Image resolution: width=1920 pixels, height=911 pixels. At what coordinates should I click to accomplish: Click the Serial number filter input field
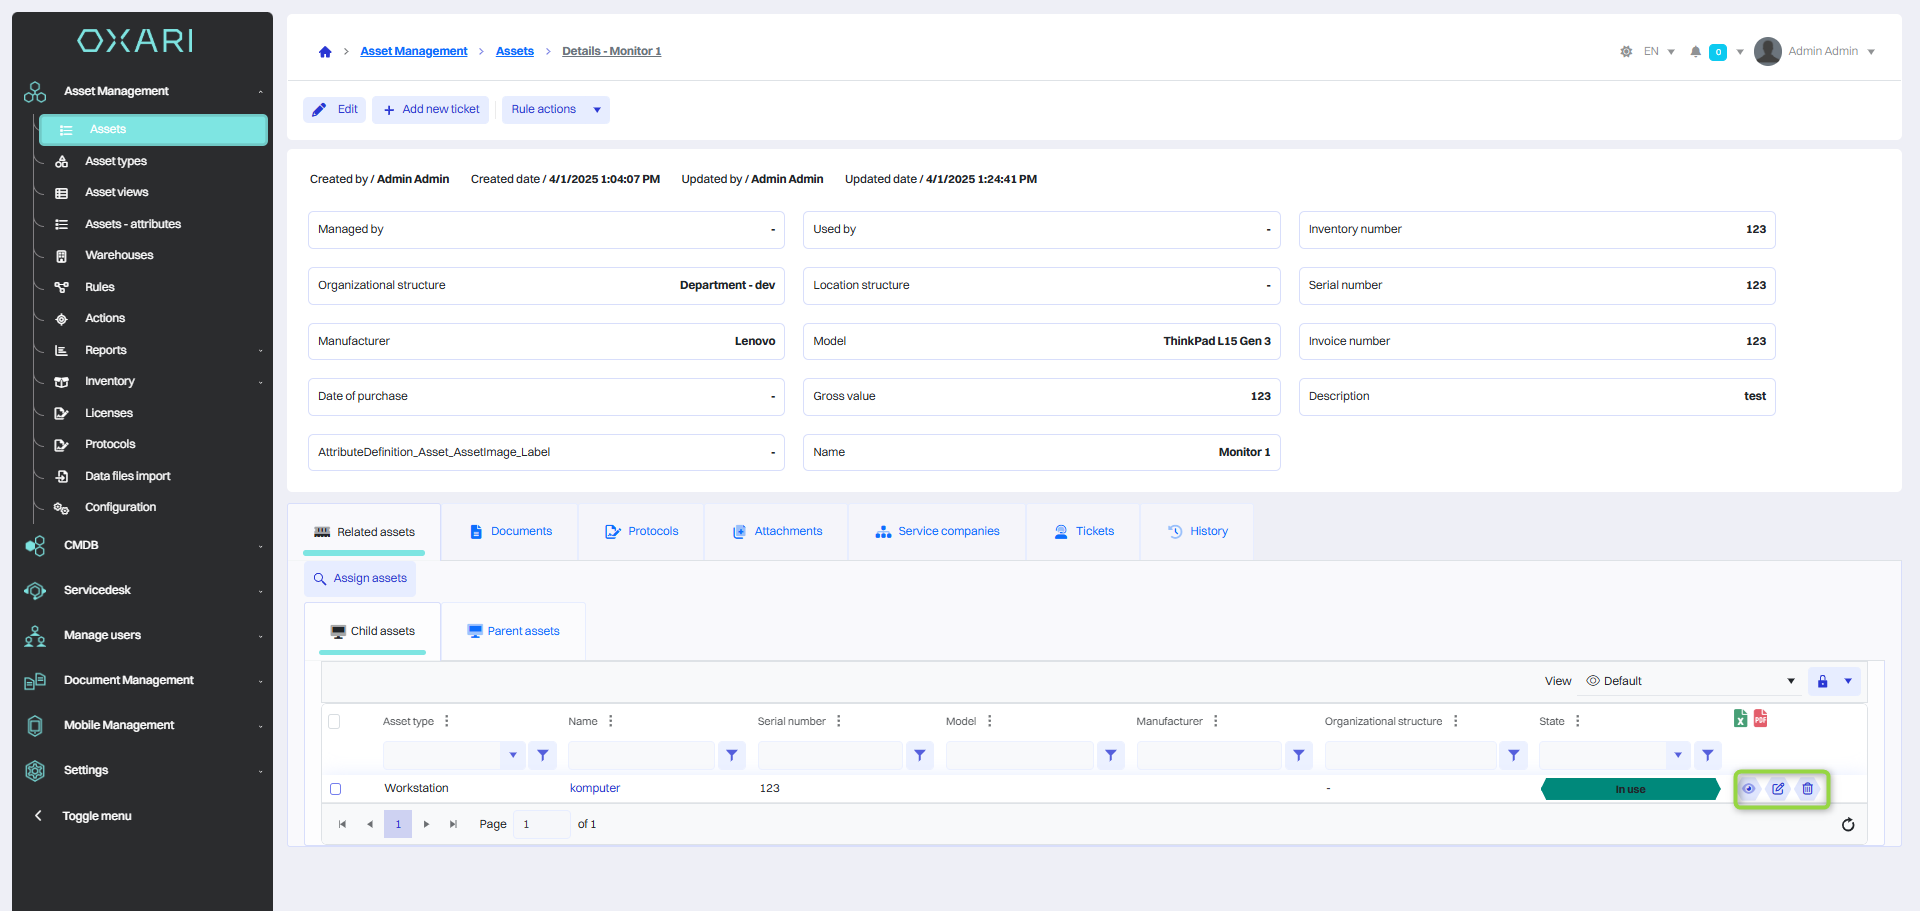click(830, 756)
